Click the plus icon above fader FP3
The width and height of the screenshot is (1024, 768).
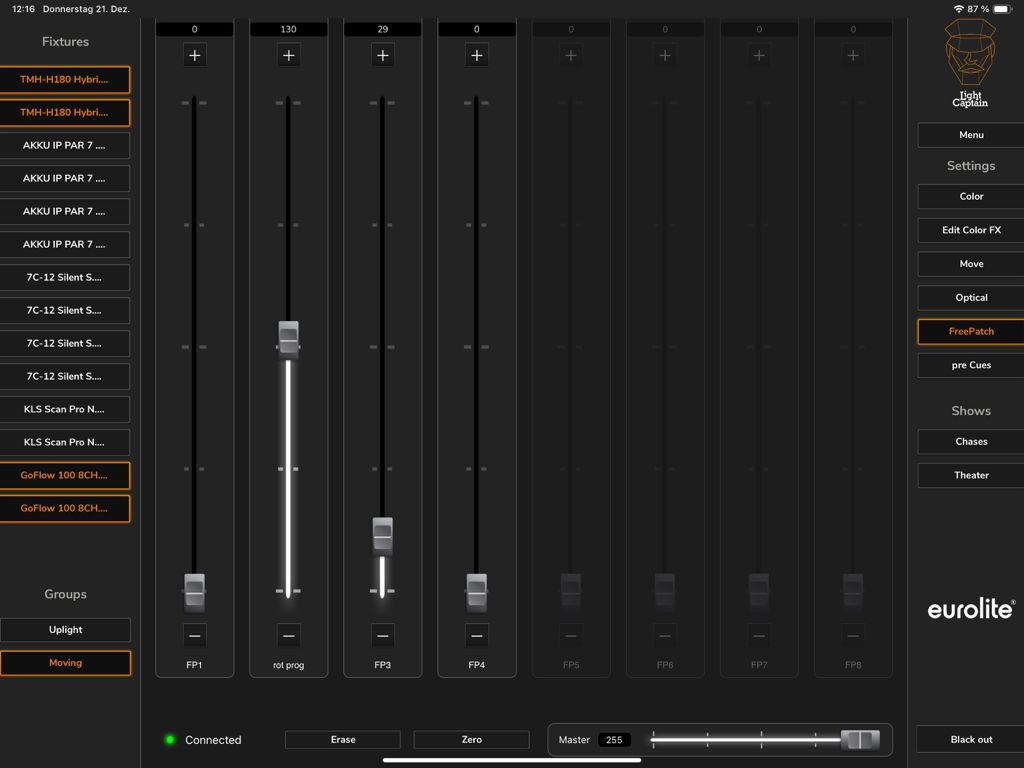pyautogui.click(x=382, y=55)
